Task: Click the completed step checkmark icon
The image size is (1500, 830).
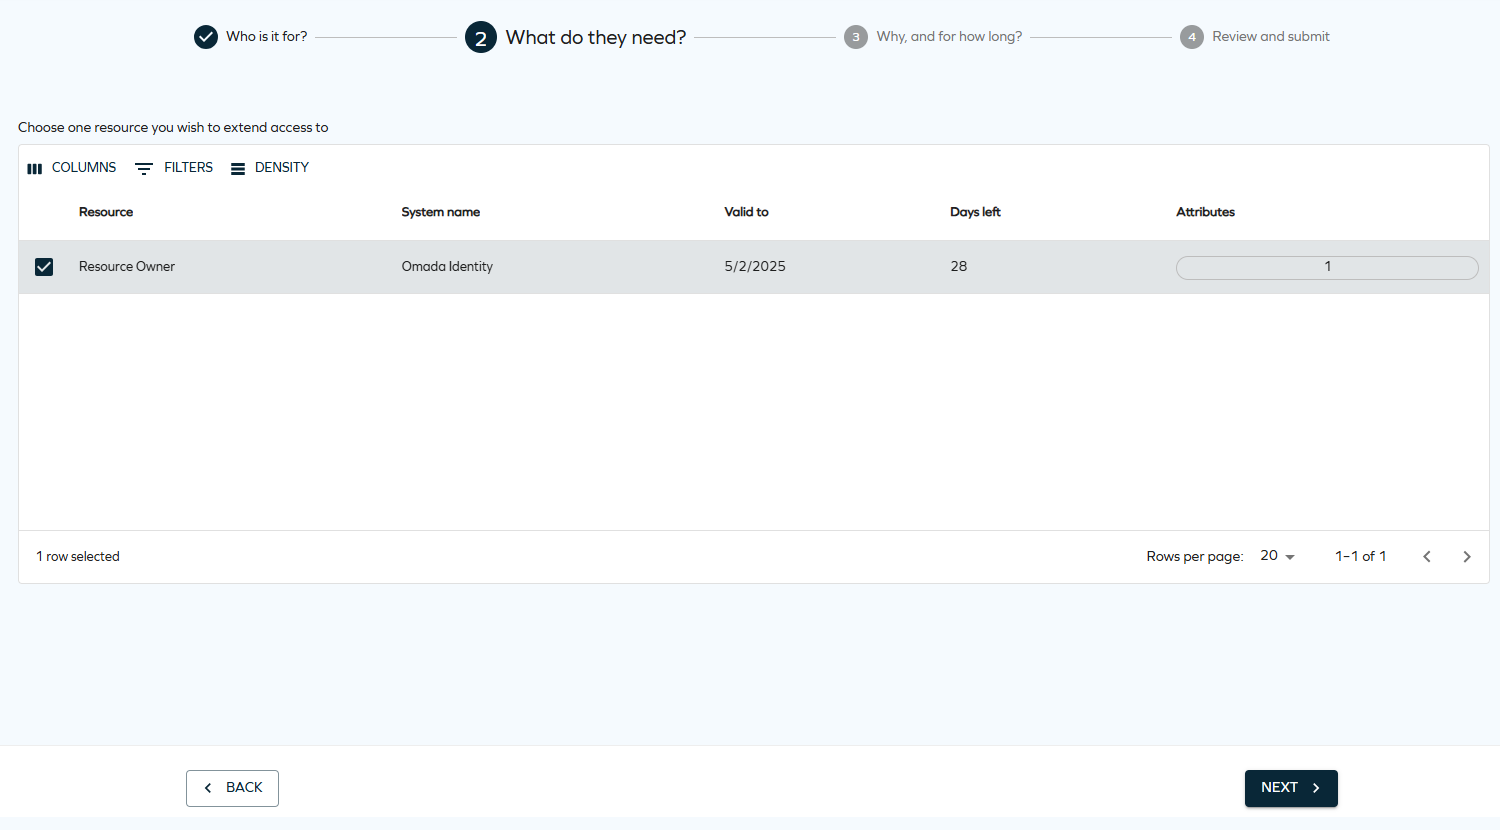Action: tap(206, 37)
